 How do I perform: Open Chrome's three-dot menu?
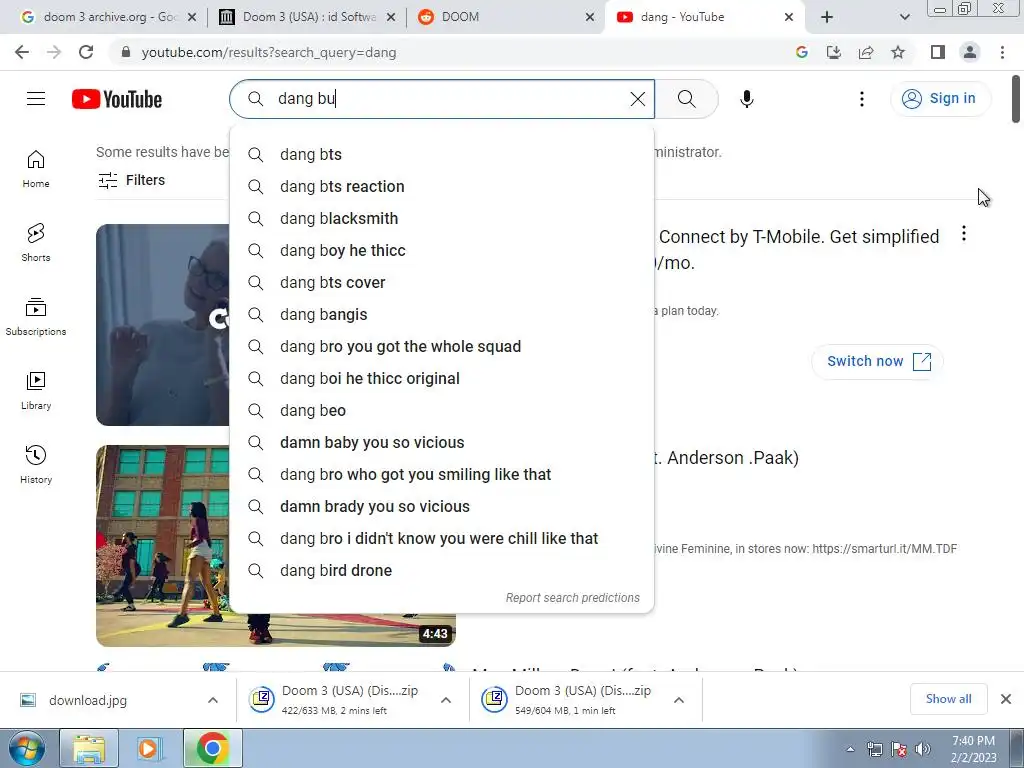coord(1002,52)
